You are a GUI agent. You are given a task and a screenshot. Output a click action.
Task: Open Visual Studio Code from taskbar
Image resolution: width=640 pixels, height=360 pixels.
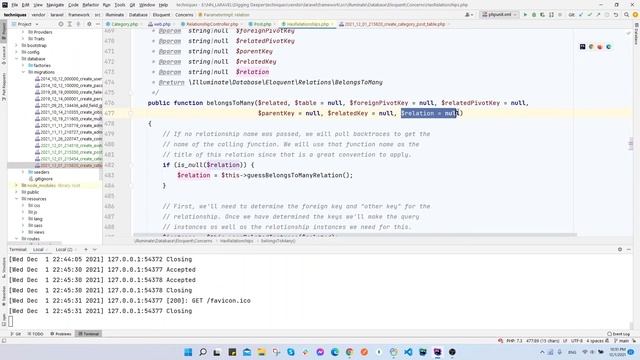click(x=408, y=352)
